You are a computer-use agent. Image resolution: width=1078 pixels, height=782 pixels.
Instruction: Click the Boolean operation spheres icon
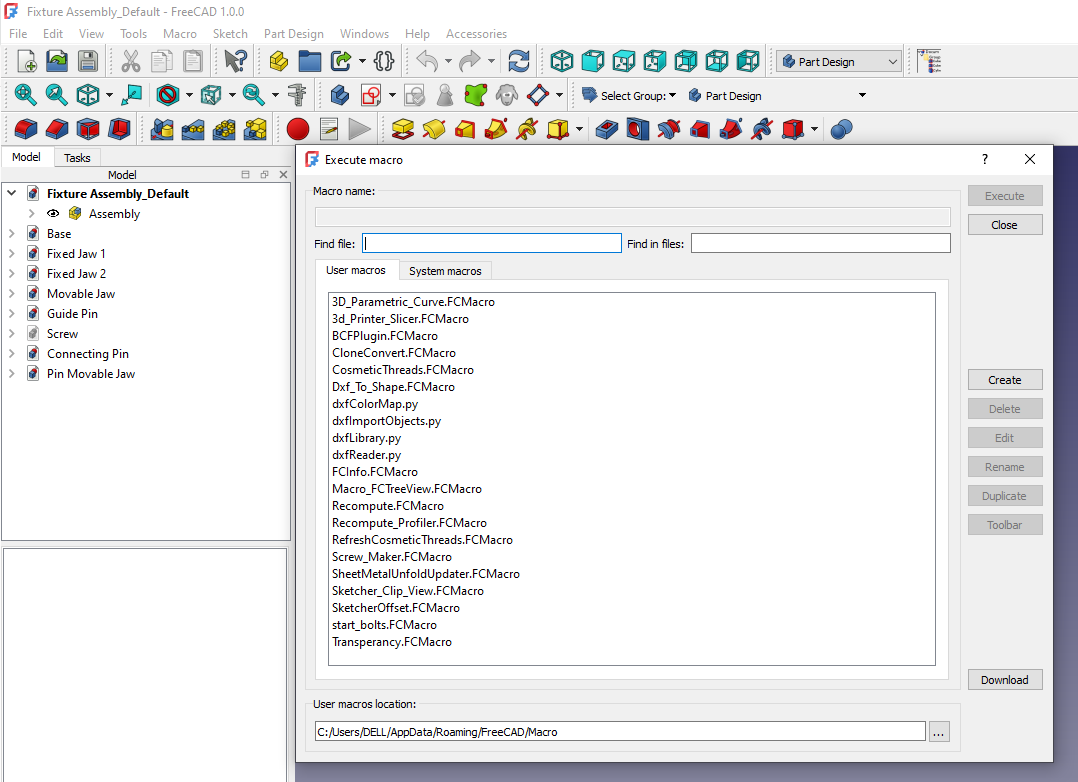842,129
